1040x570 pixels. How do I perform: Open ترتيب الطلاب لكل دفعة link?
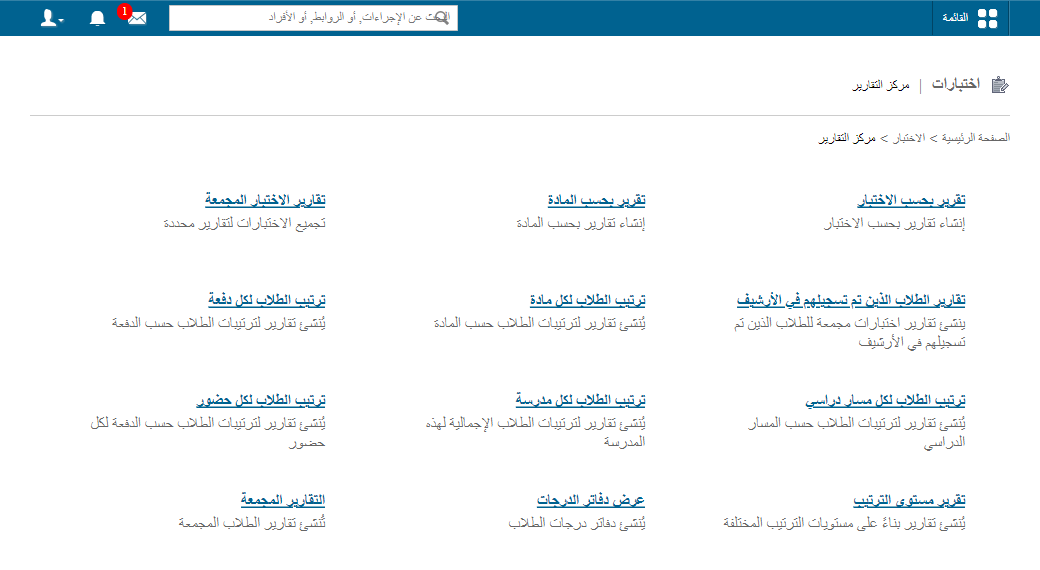tap(267, 300)
